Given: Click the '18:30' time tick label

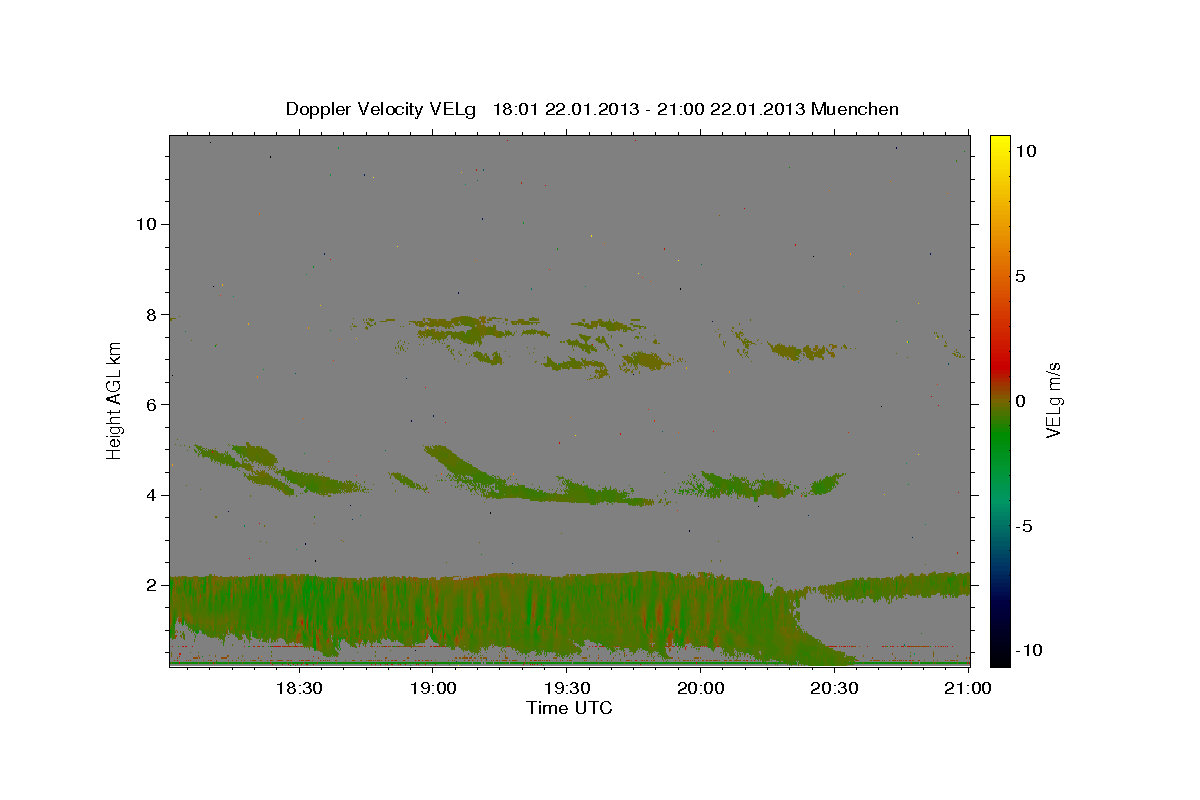Looking at the screenshot, I should point(298,689).
